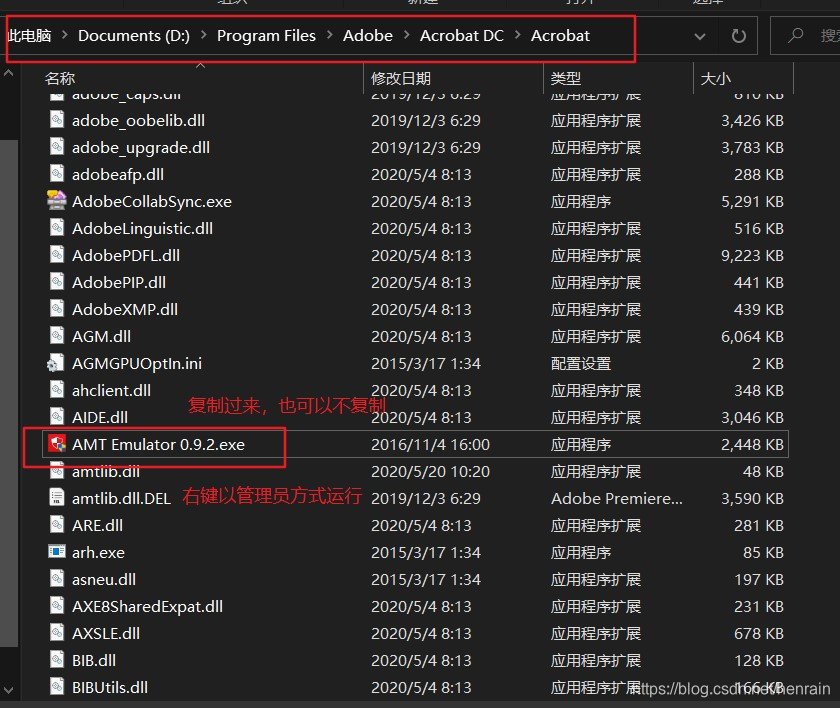The height and width of the screenshot is (708, 840).
Task: Go to Adobe breadcrumb segment
Action: tap(368, 35)
